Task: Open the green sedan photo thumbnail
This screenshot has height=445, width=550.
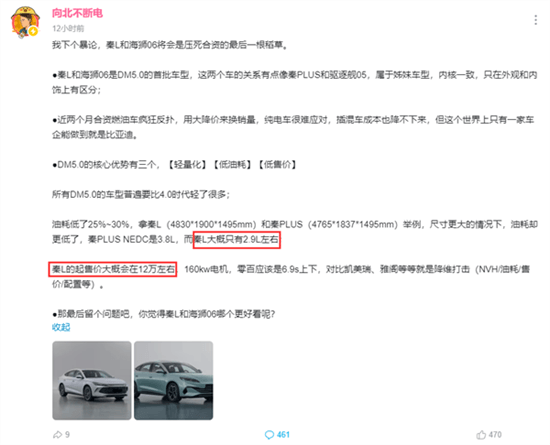Action: click(174, 380)
